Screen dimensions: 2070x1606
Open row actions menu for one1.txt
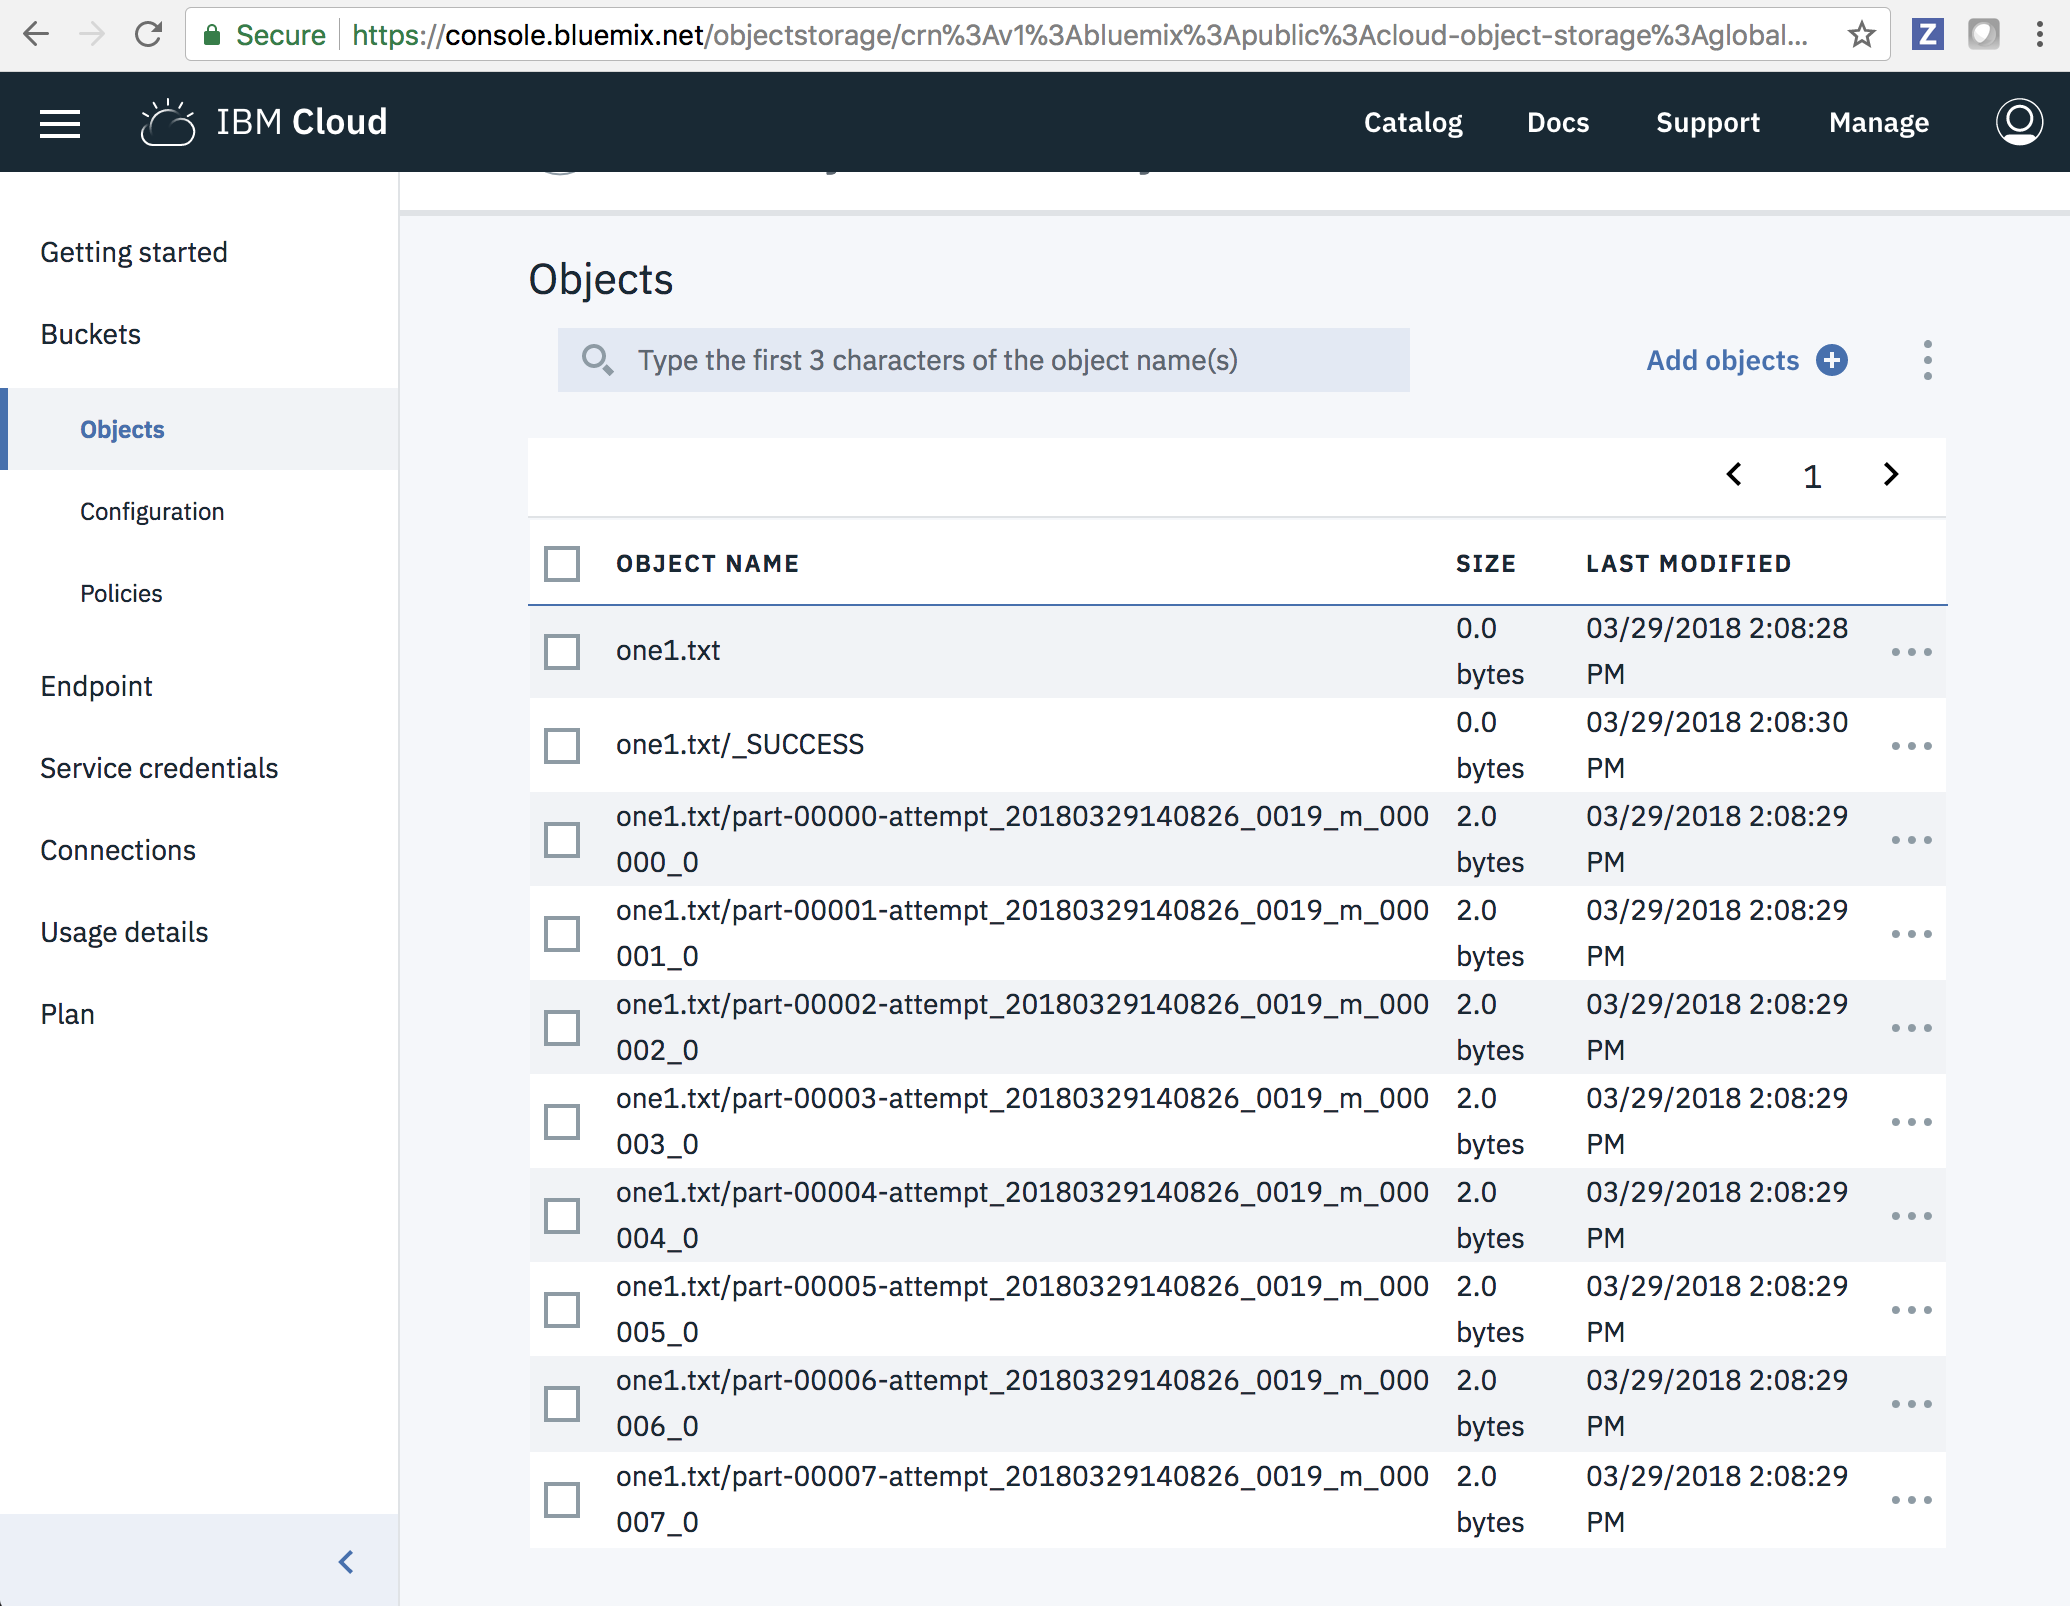(1911, 652)
